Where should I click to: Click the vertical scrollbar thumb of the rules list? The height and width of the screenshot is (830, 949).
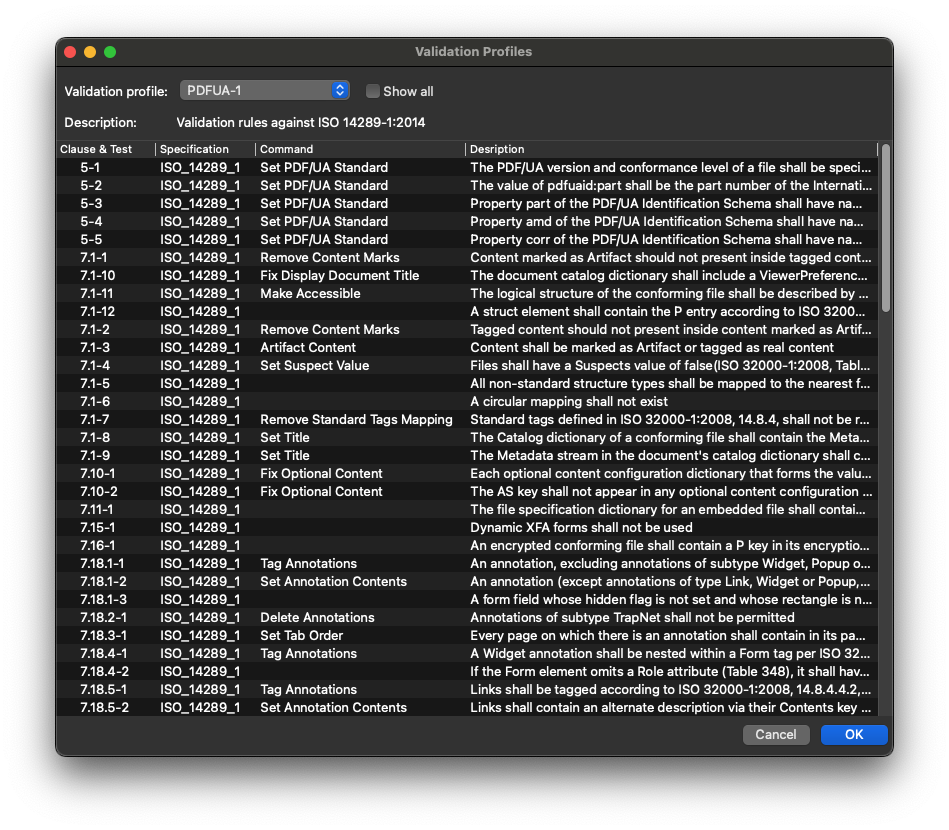[885, 228]
